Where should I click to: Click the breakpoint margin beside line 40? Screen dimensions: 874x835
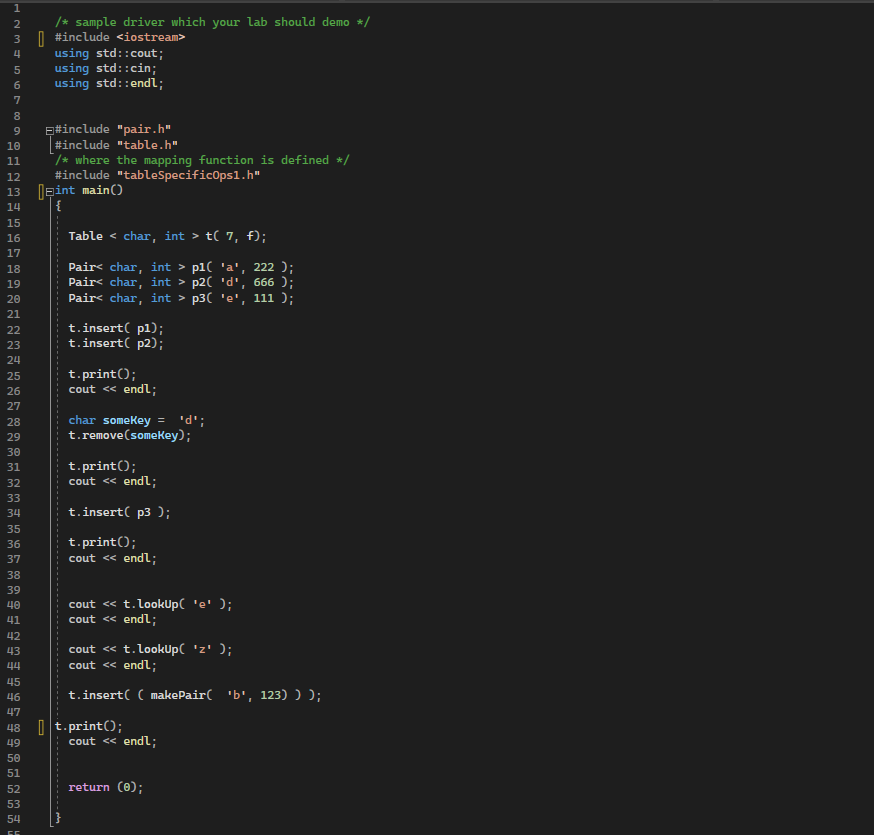tap(40, 604)
